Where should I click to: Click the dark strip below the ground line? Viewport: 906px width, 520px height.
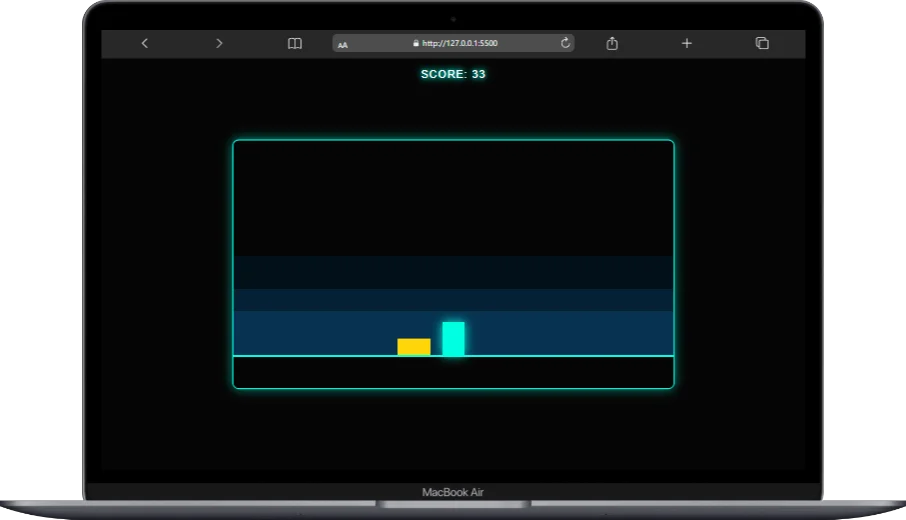point(453,372)
